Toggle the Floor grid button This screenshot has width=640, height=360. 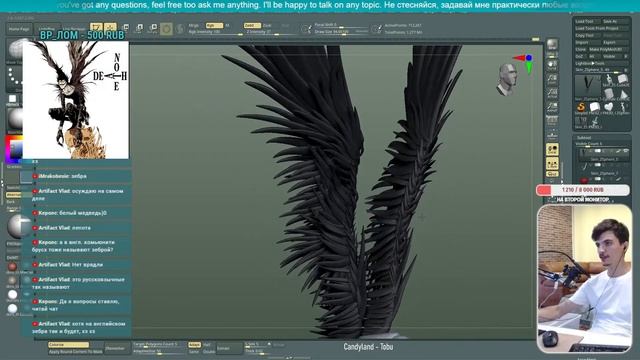552,135
